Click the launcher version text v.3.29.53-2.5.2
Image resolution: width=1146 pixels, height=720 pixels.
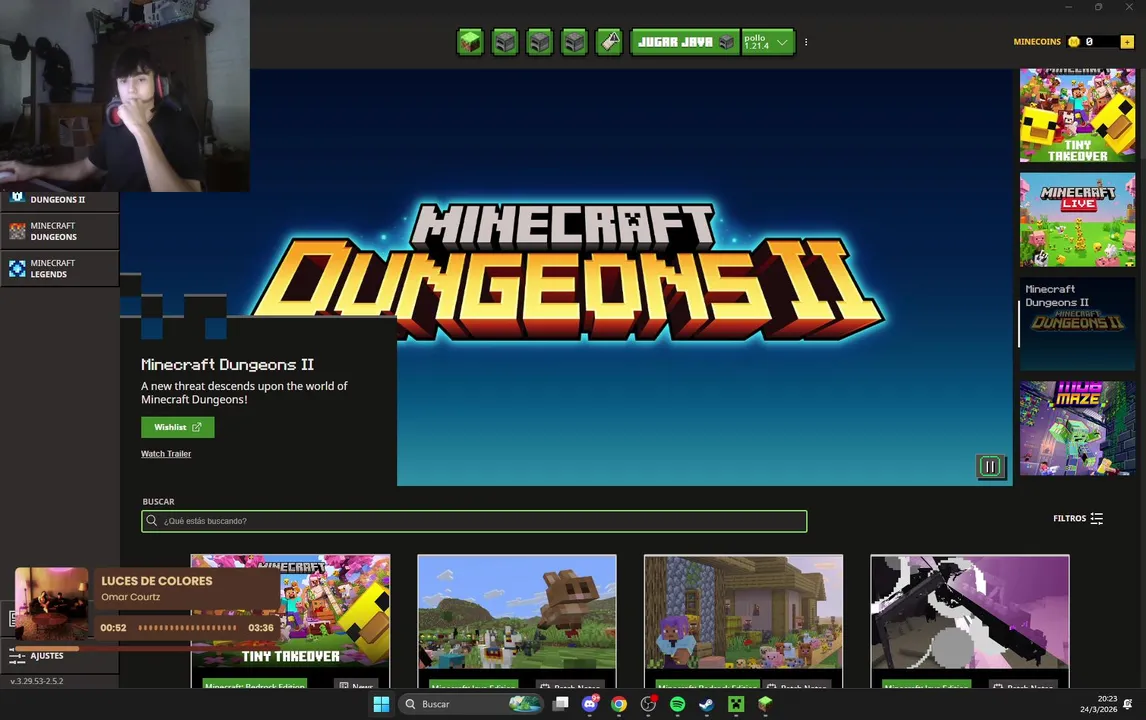click(37, 681)
